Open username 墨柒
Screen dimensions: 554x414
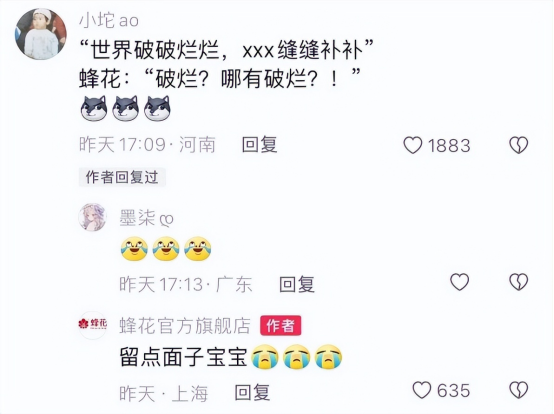137,218
